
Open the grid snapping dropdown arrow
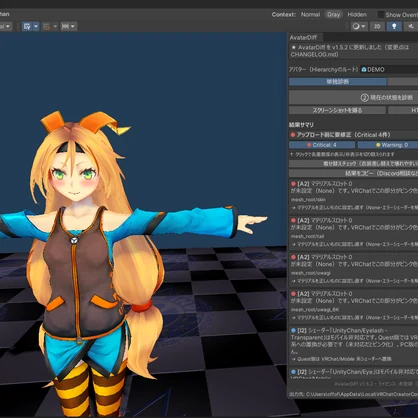36,26
